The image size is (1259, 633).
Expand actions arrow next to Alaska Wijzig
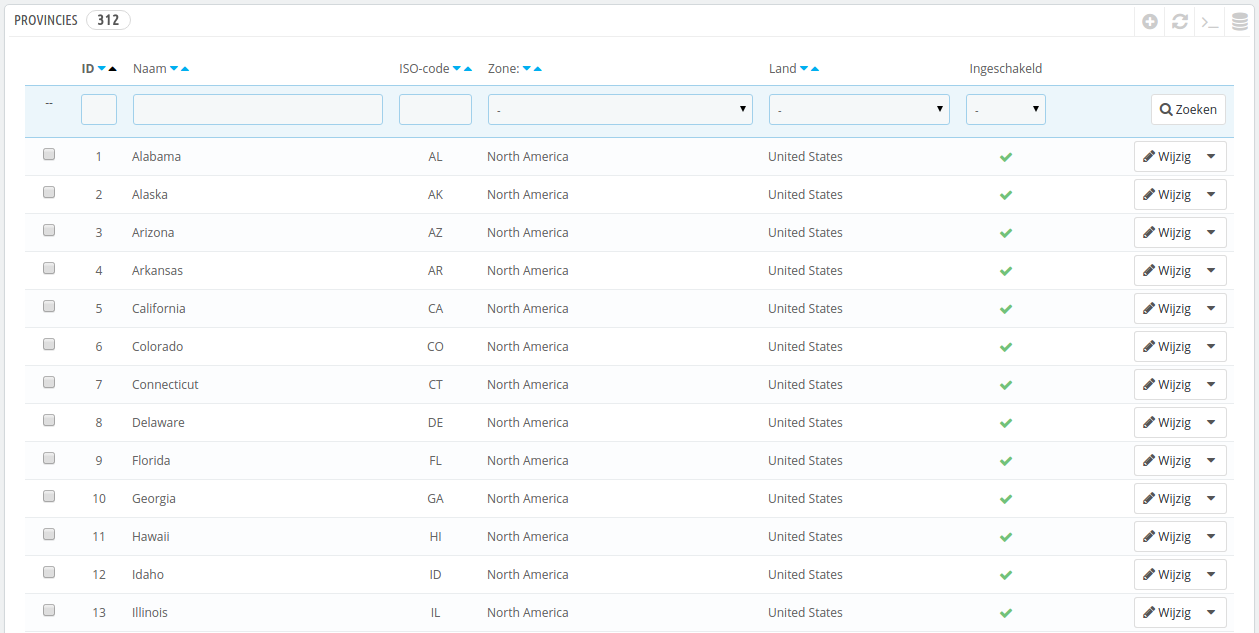tap(1212, 195)
